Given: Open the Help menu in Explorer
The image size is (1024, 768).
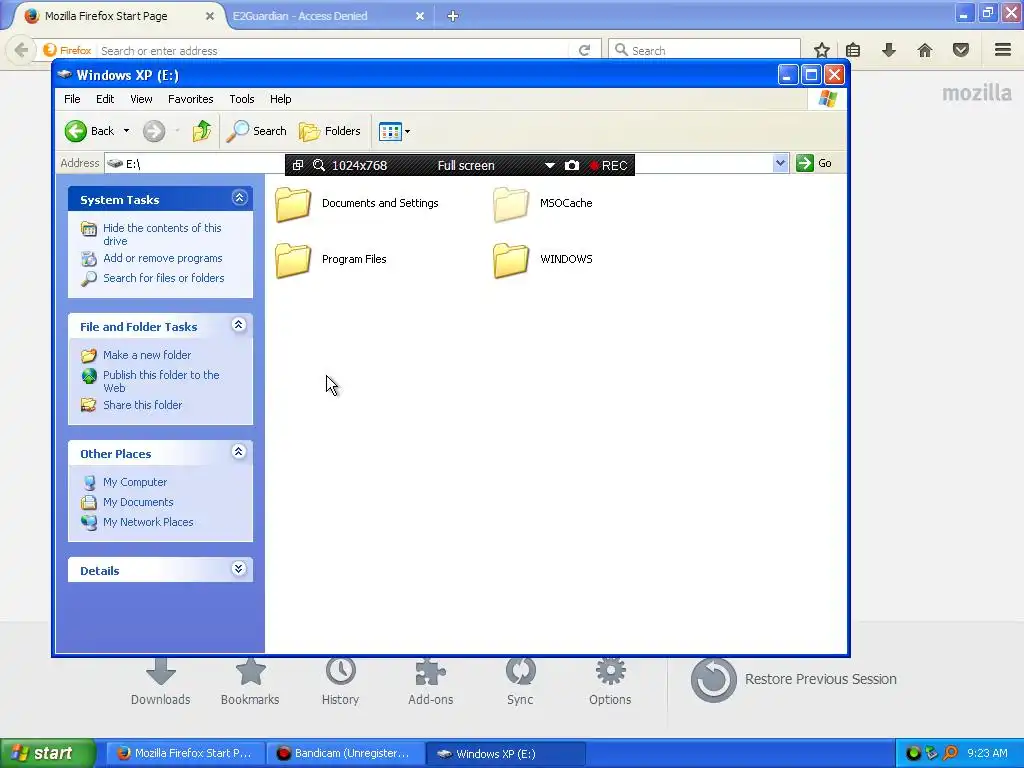Looking at the screenshot, I should click(281, 99).
